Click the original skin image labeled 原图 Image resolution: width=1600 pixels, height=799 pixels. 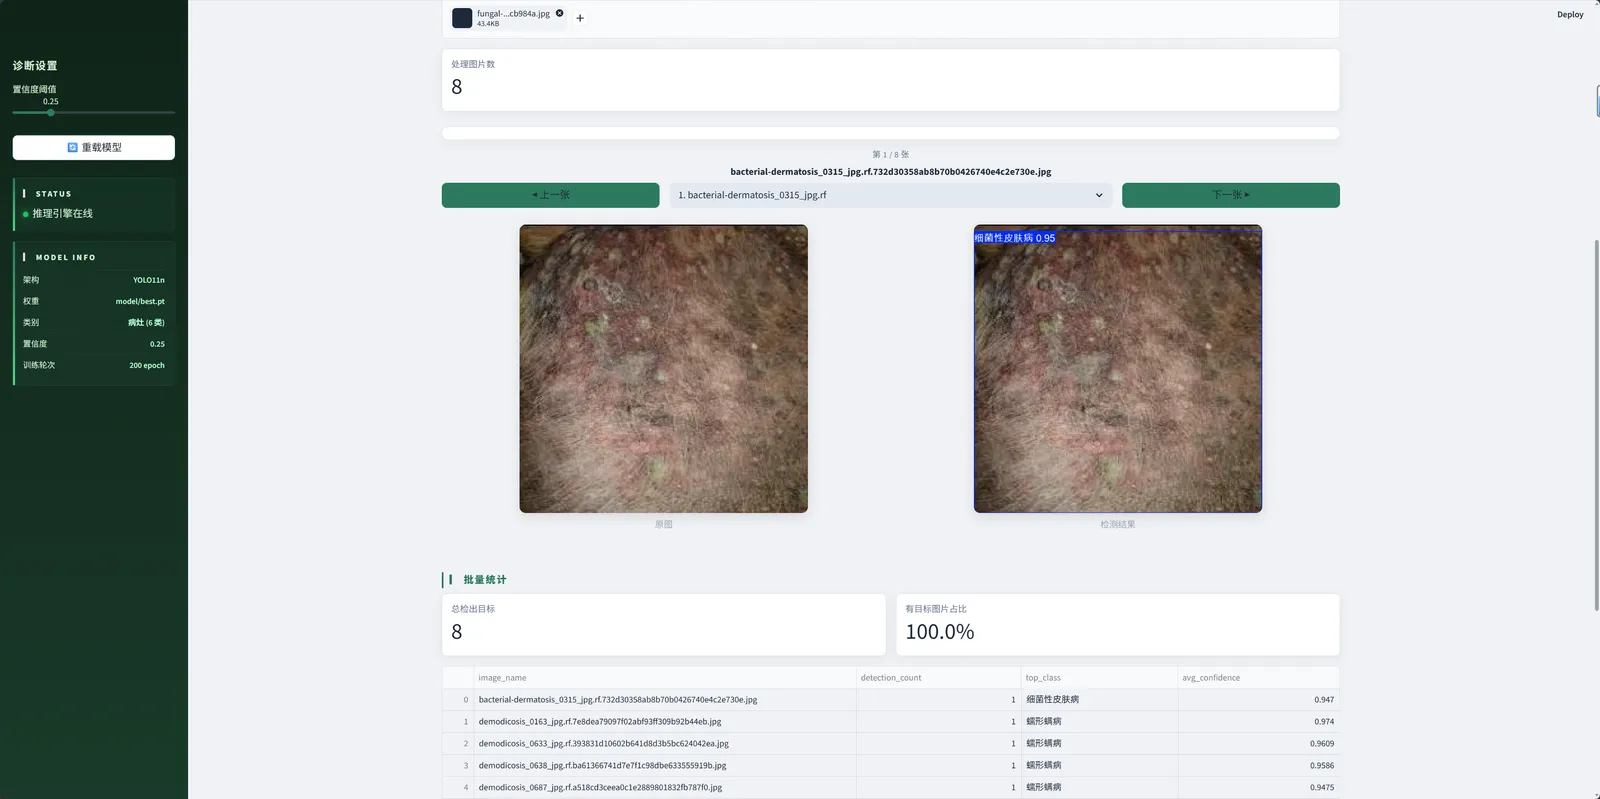click(663, 369)
